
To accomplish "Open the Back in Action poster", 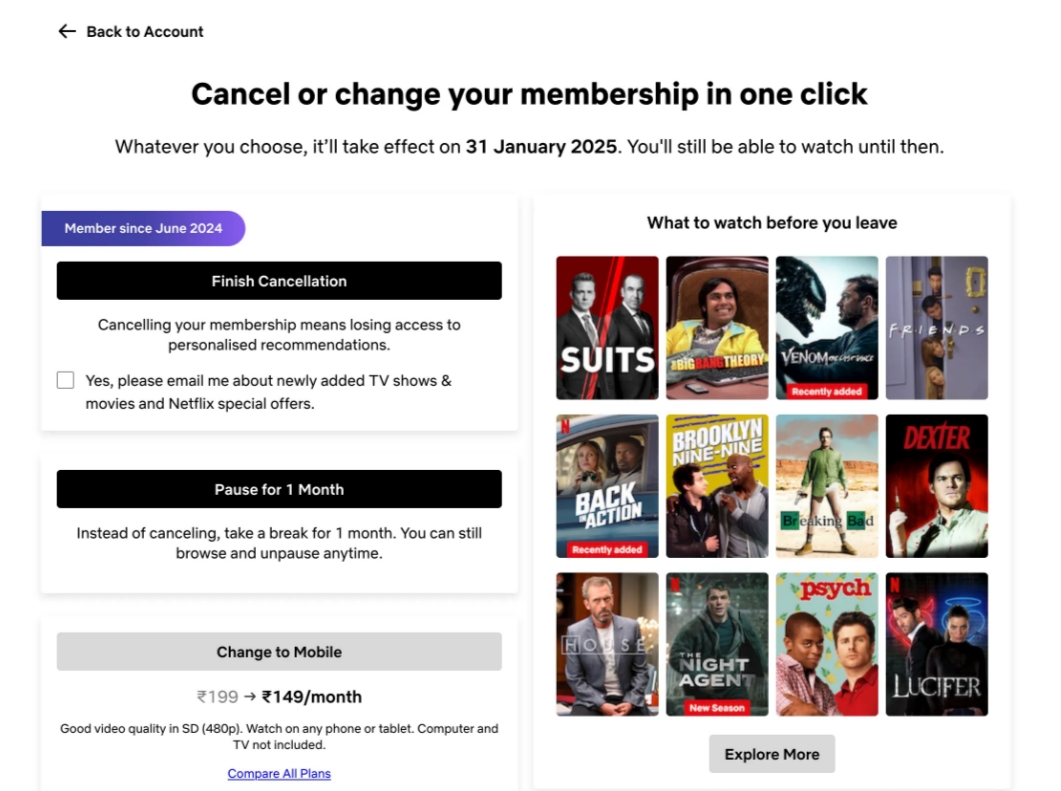I will pos(607,486).
